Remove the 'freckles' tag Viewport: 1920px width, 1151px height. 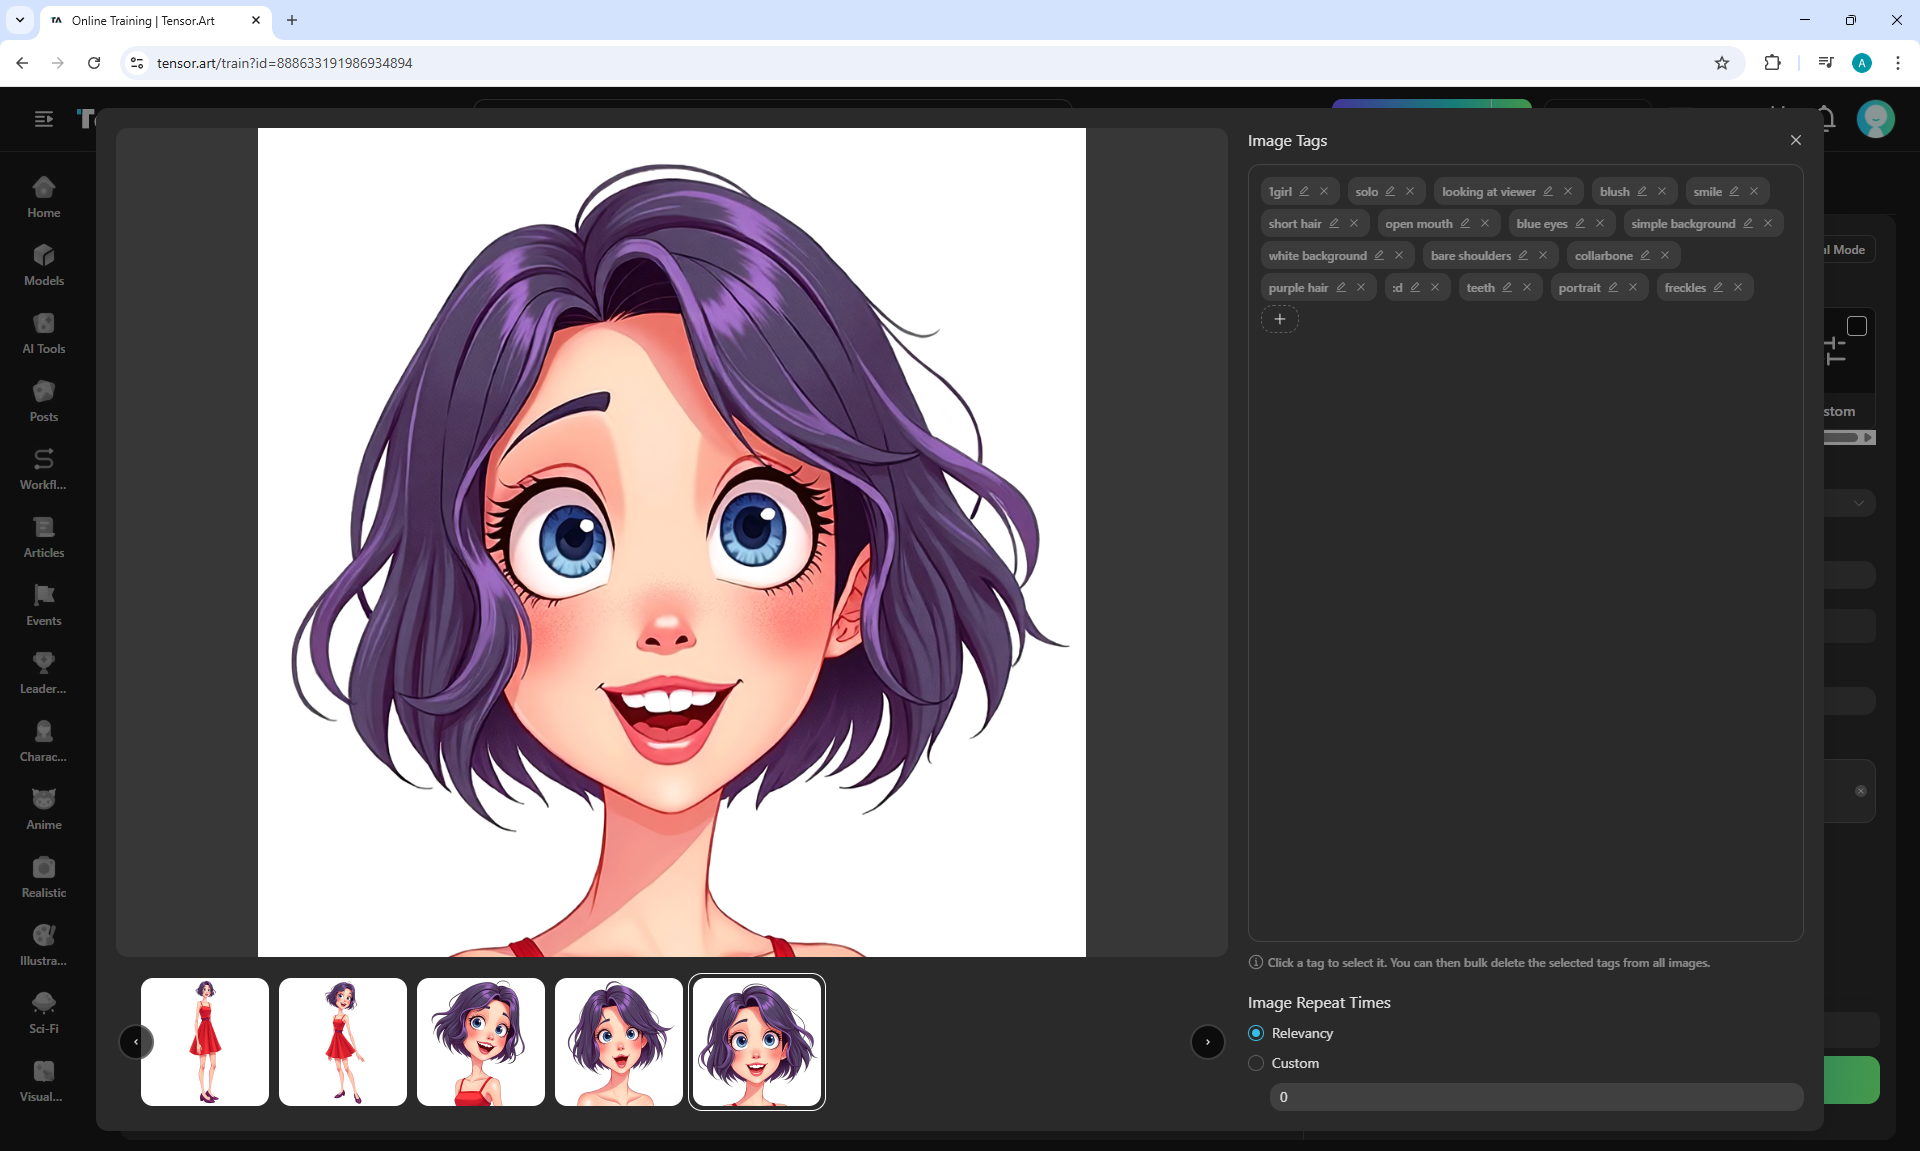click(x=1738, y=288)
